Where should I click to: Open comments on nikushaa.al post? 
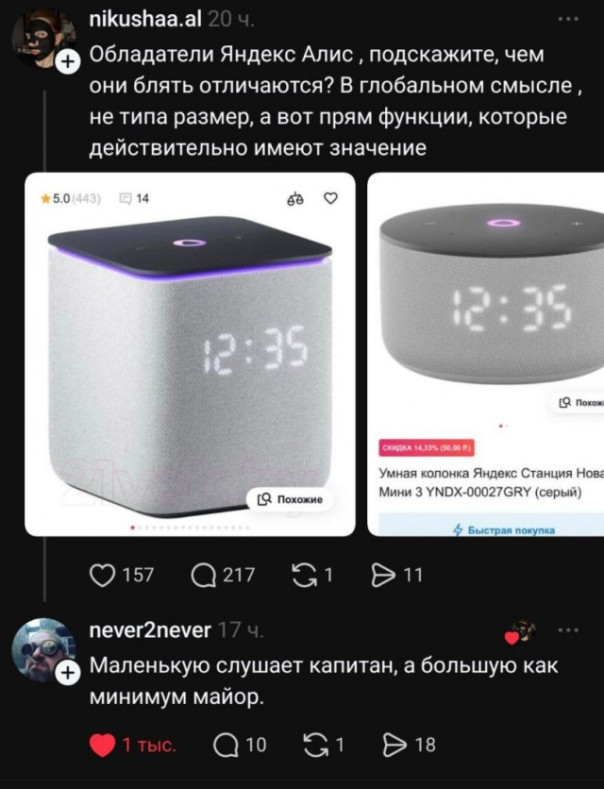203,575
